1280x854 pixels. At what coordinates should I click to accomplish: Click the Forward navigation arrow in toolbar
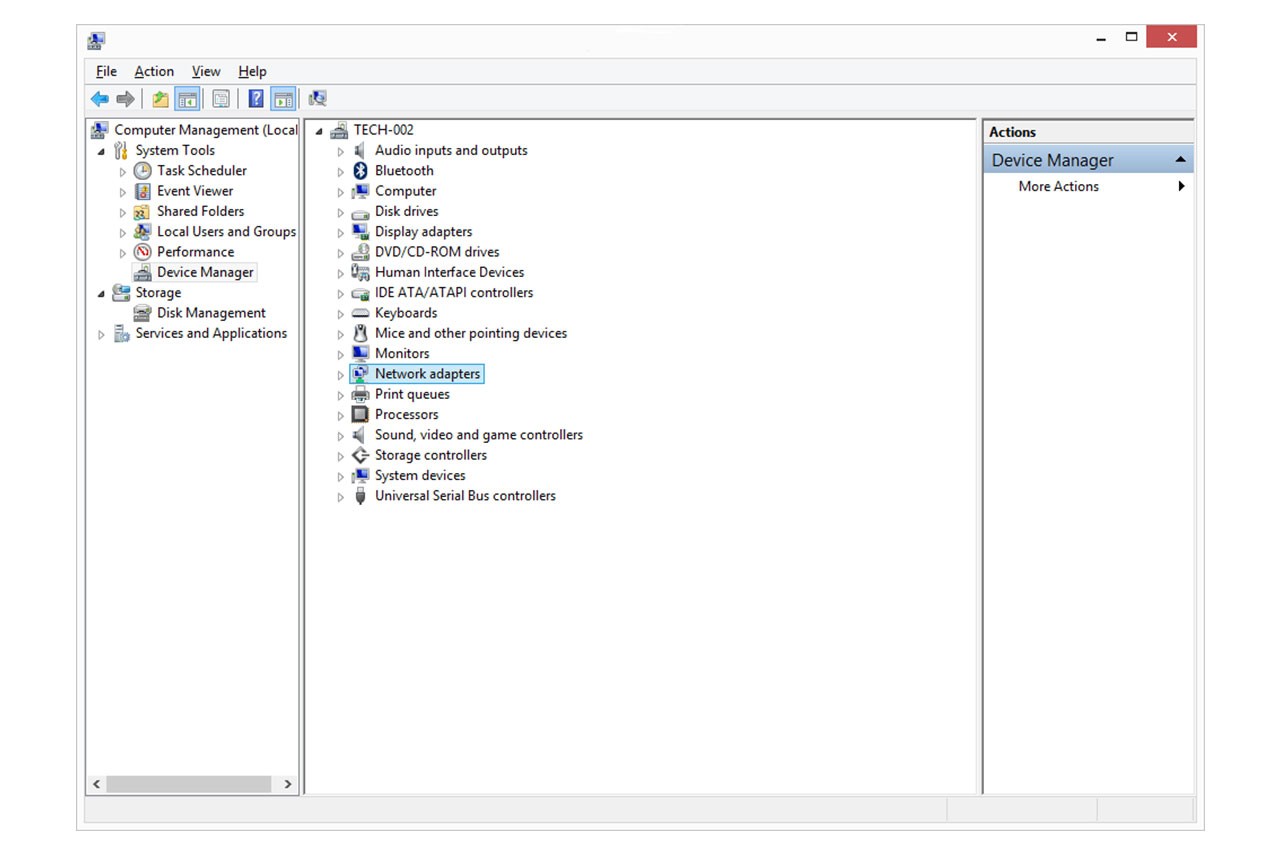(125, 97)
